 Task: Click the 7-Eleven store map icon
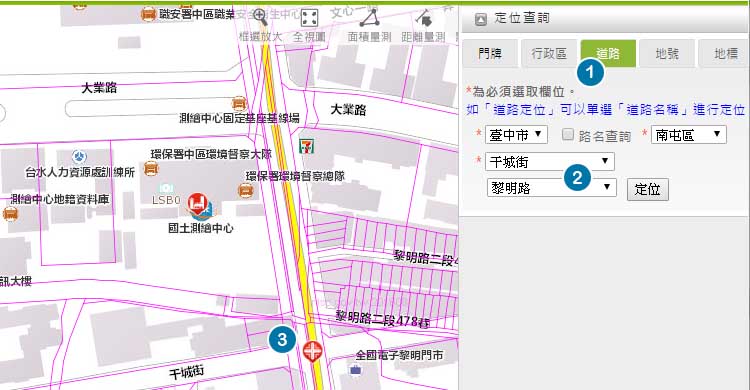307,146
